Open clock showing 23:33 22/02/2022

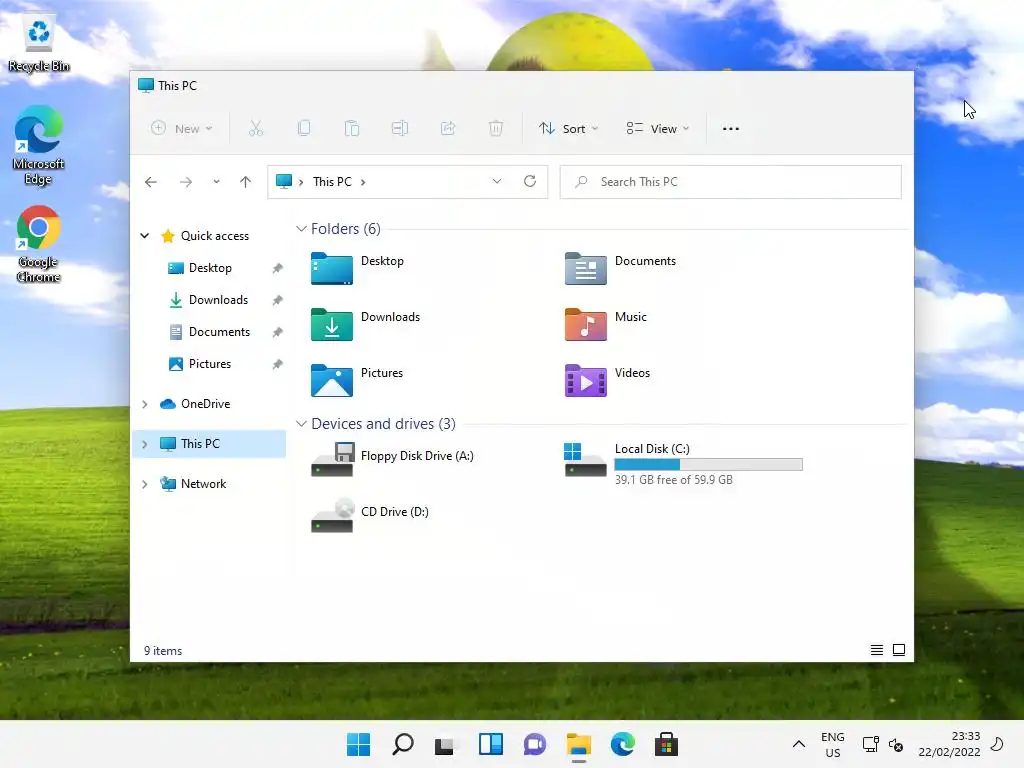pos(949,744)
